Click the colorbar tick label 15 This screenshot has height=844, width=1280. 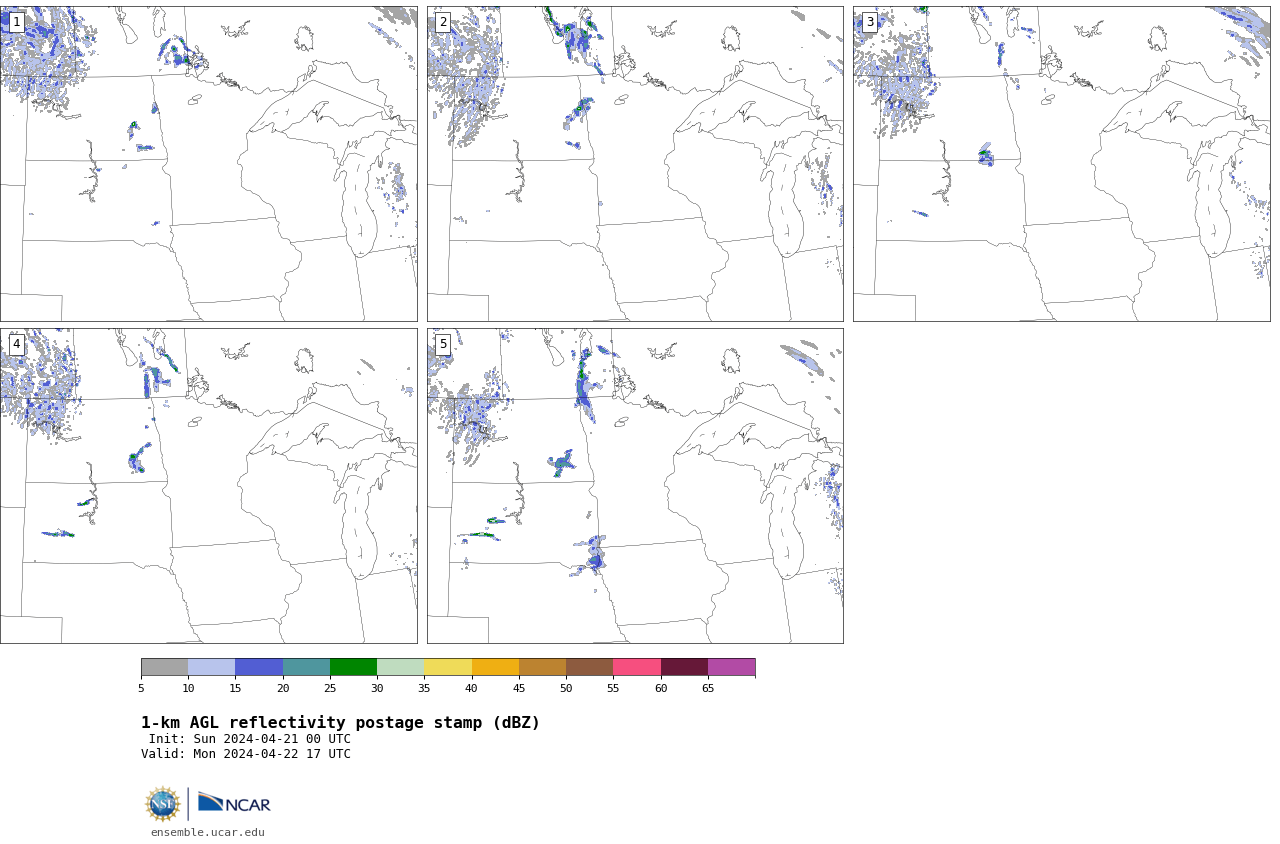(235, 688)
